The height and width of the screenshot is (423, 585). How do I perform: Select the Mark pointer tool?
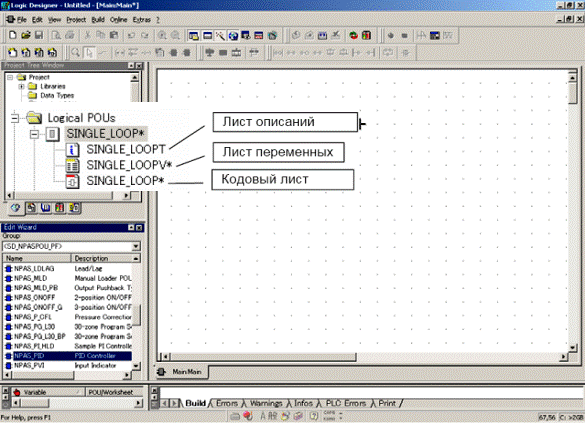pyautogui.click(x=89, y=53)
